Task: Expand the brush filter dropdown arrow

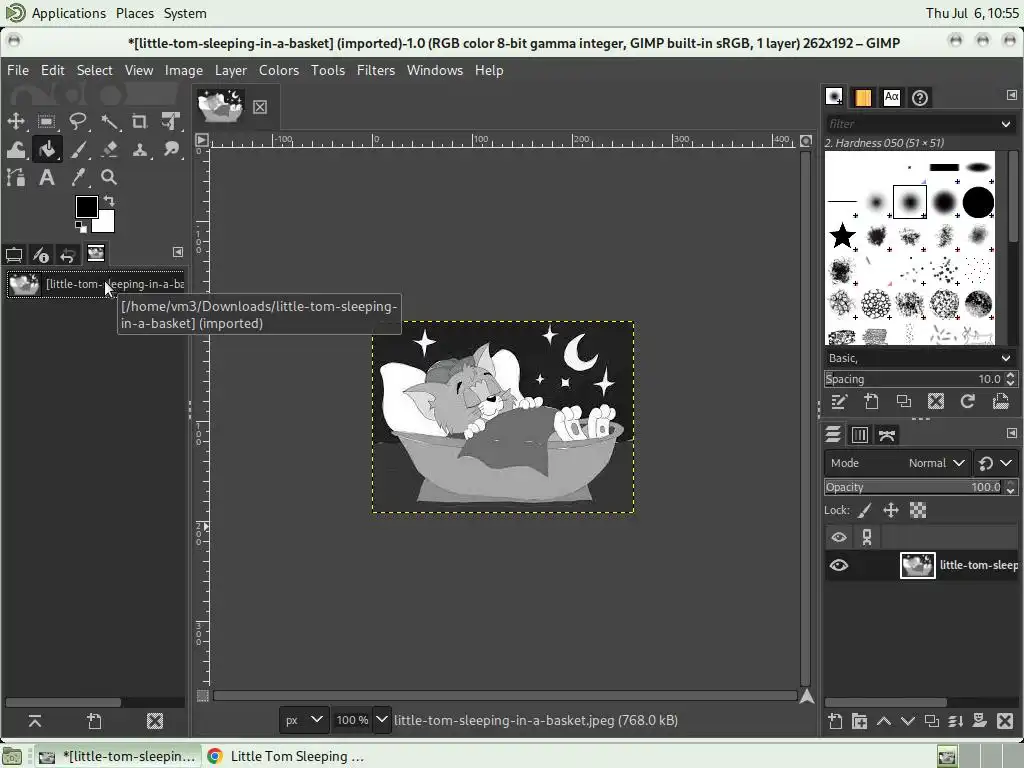Action: 1005,123
